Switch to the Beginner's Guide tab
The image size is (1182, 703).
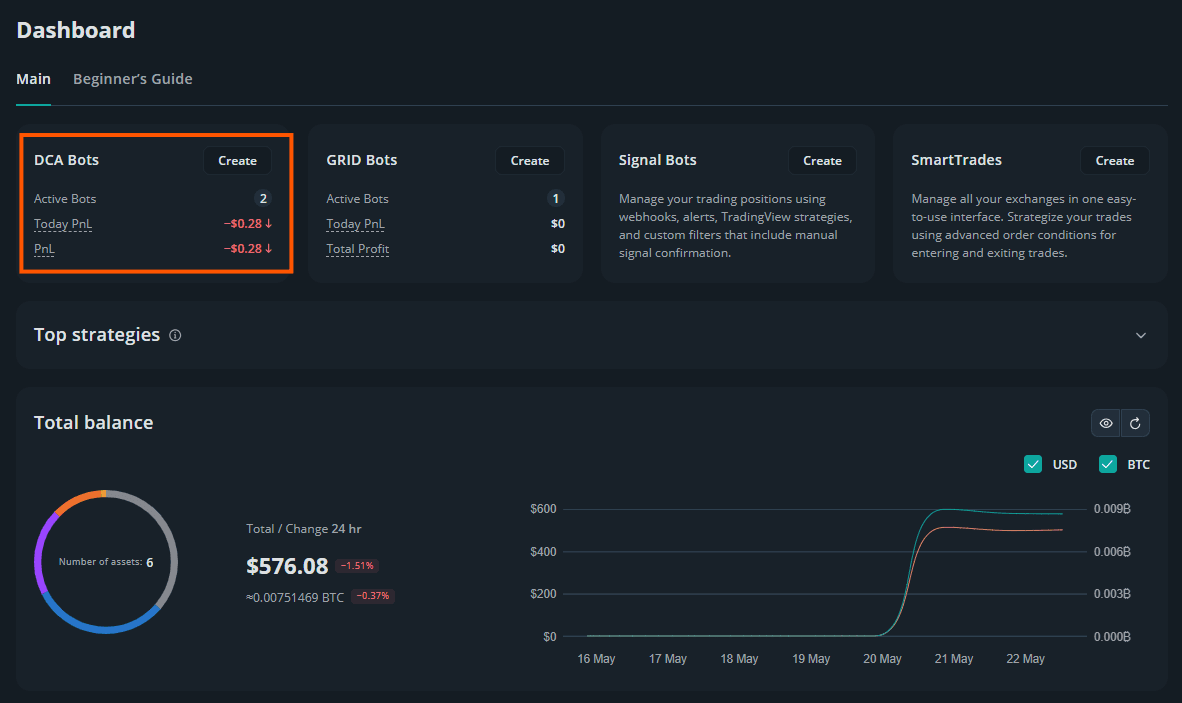click(133, 79)
